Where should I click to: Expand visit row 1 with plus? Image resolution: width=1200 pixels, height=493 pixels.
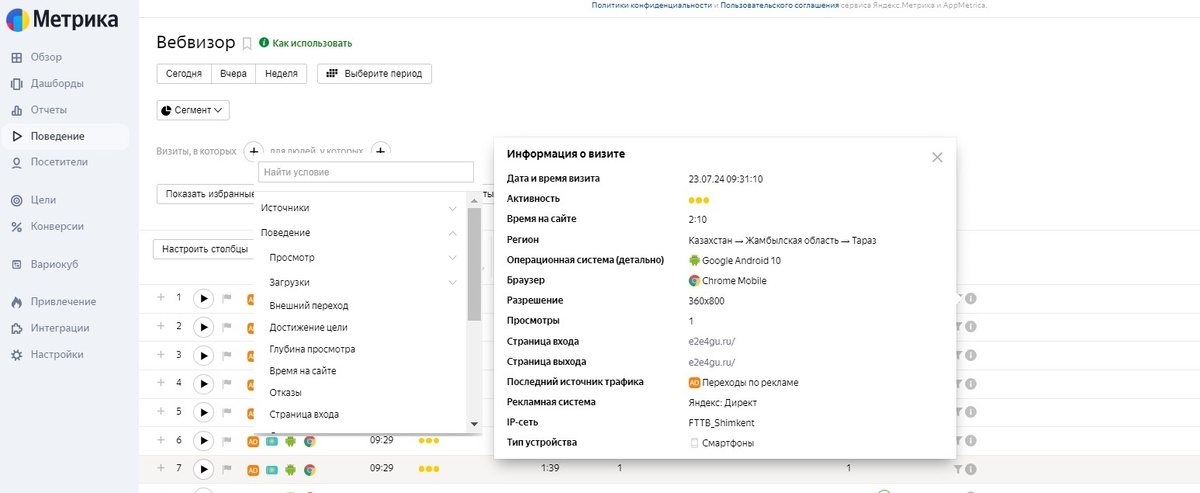click(x=161, y=297)
